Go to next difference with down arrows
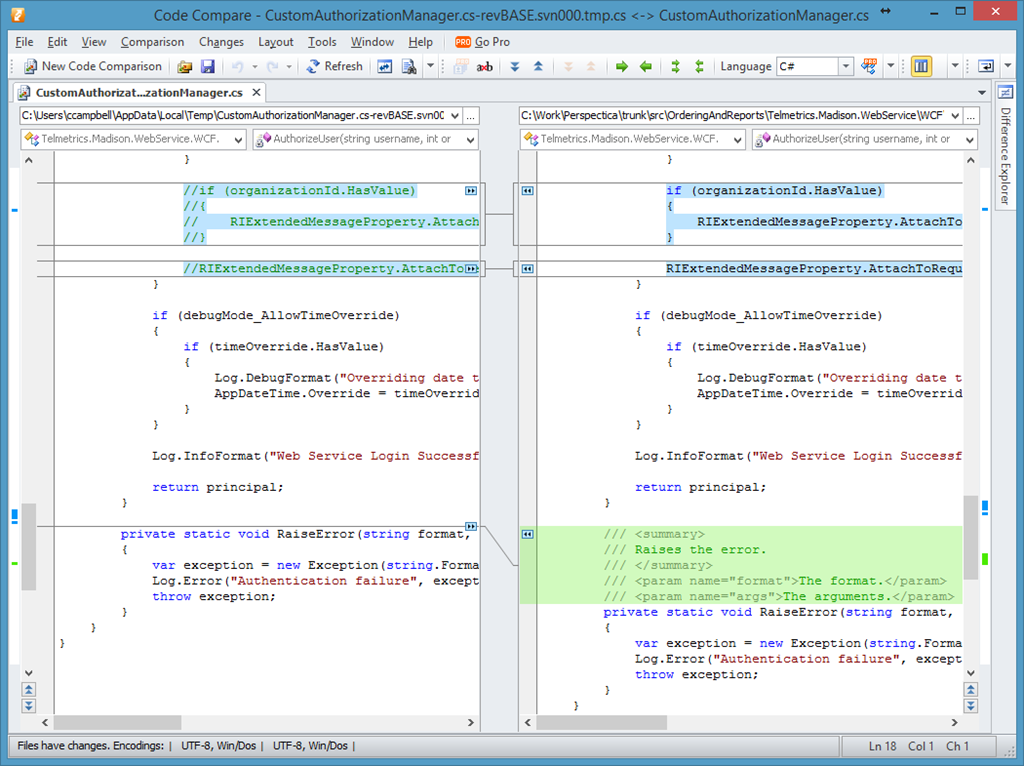 (x=515, y=67)
